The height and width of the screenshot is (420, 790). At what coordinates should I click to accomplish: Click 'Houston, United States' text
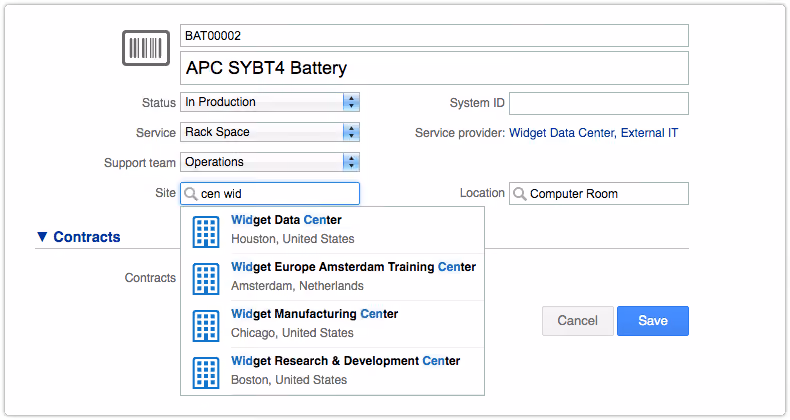click(293, 239)
